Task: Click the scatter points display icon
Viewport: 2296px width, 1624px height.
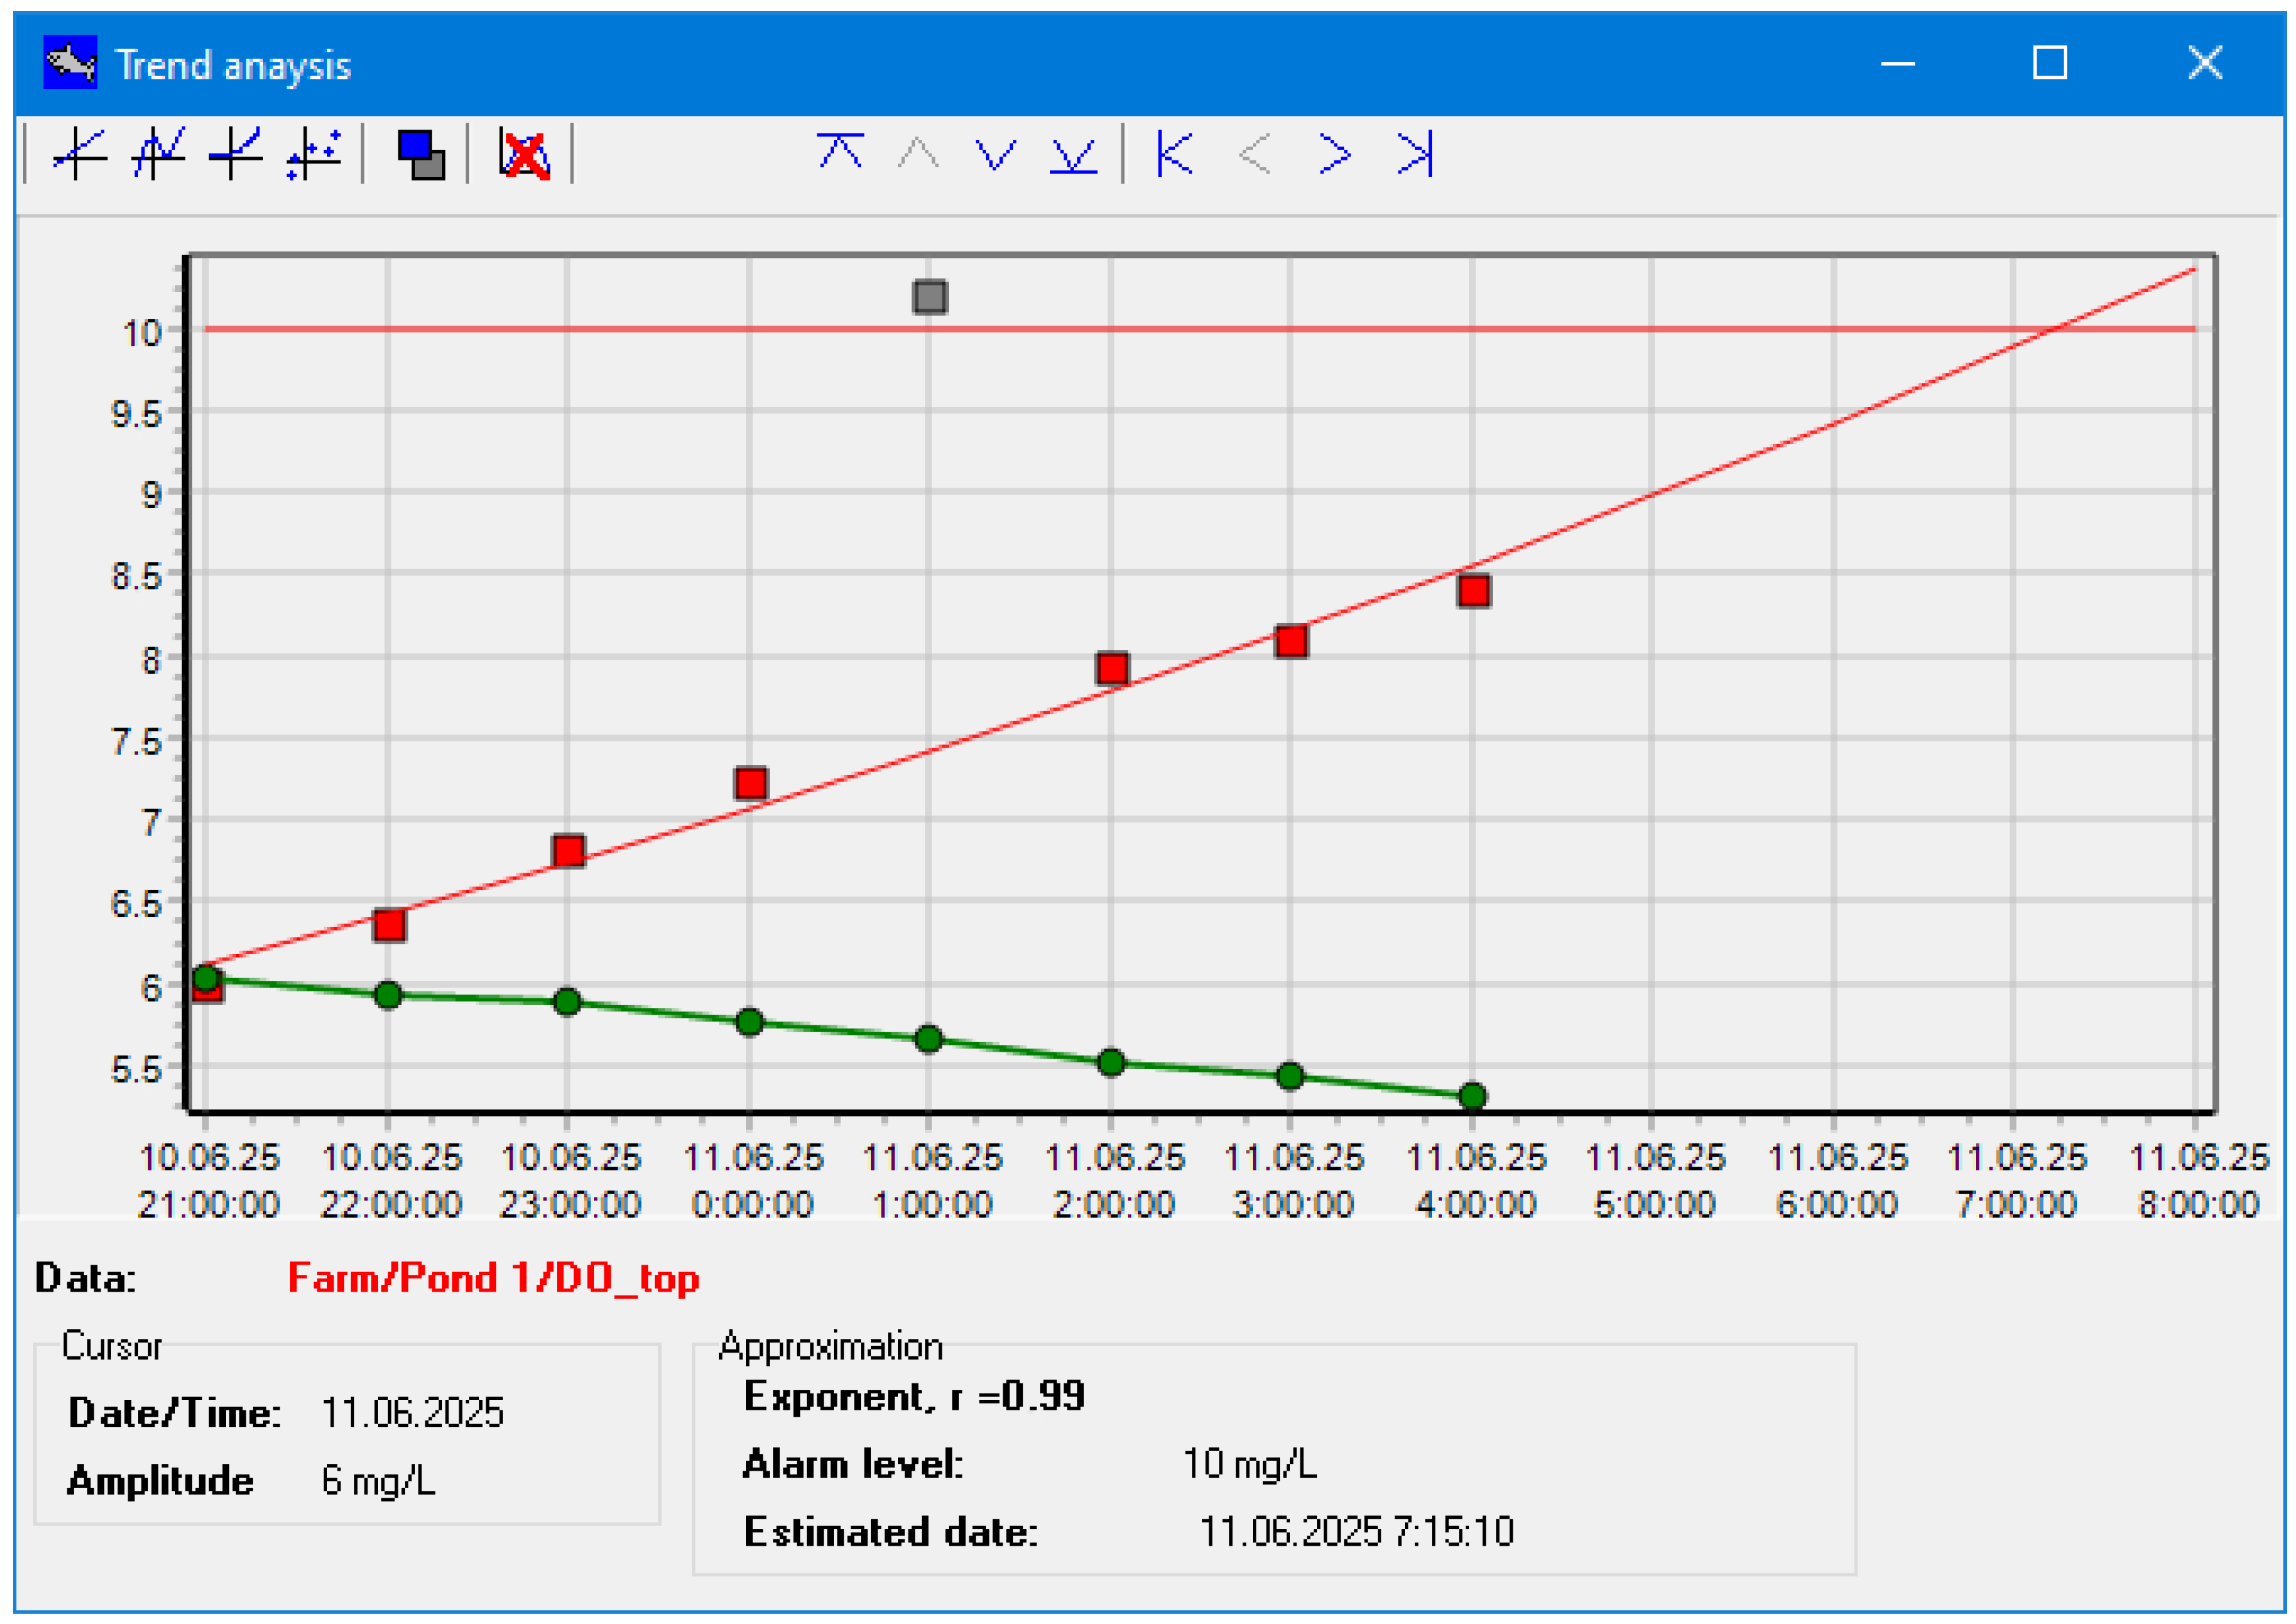Action: 314,154
